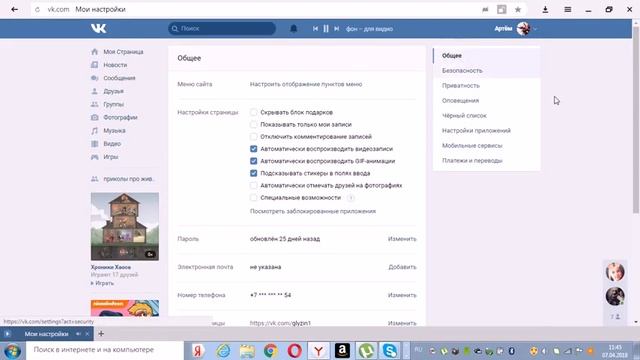The image size is (640, 360).
Task: Launch Skype from taskbar
Action: point(390,351)
